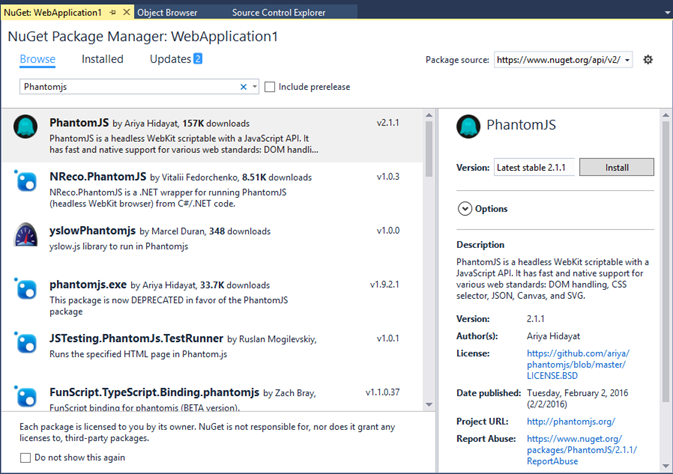Click the package list scrollbar thumb
Screen dimensions: 673x474
click(429, 149)
